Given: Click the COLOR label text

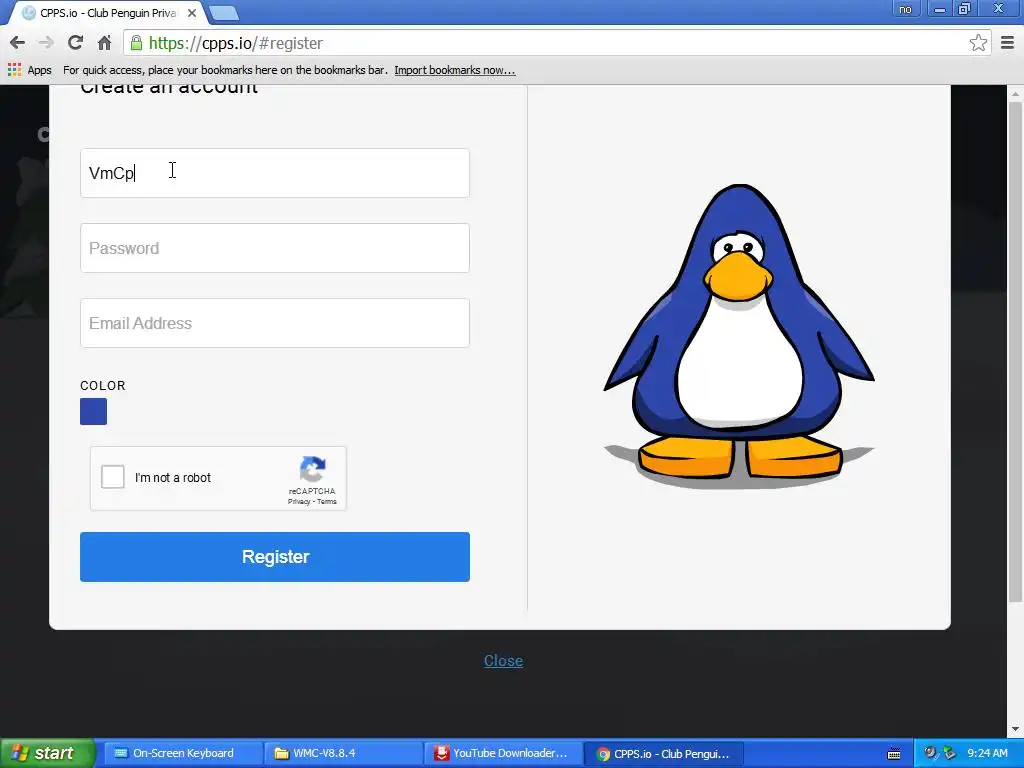Looking at the screenshot, I should (103, 385).
